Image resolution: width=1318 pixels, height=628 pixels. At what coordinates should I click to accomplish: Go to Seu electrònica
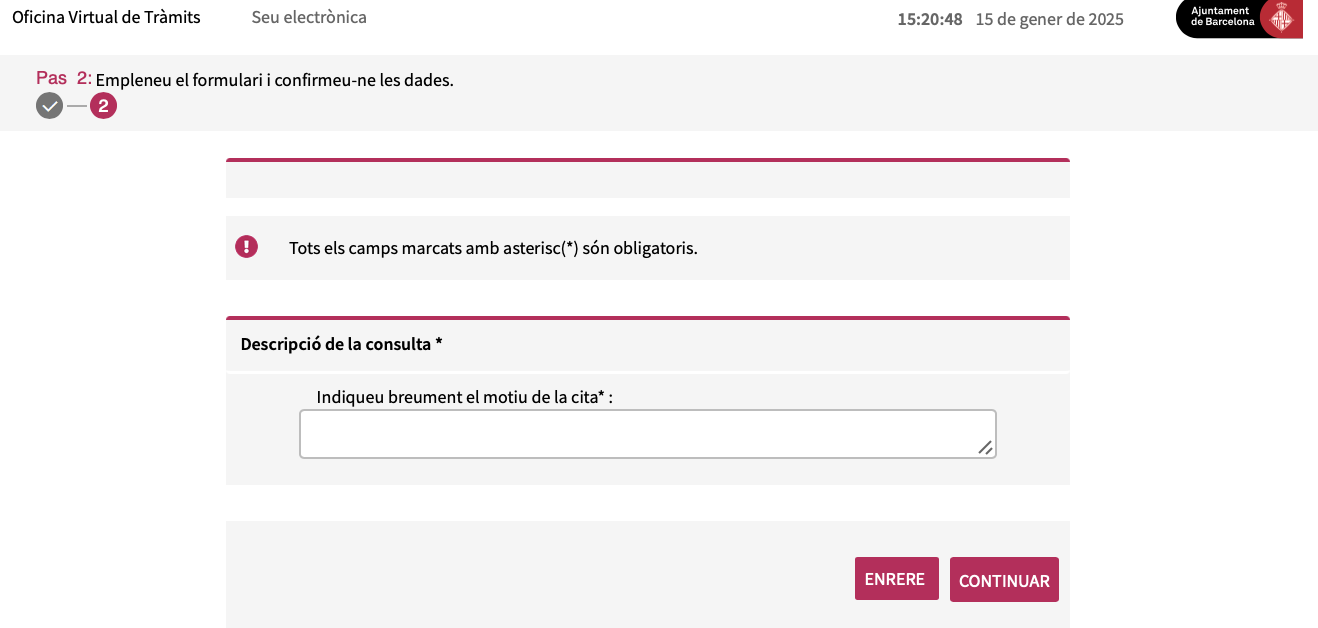[309, 18]
